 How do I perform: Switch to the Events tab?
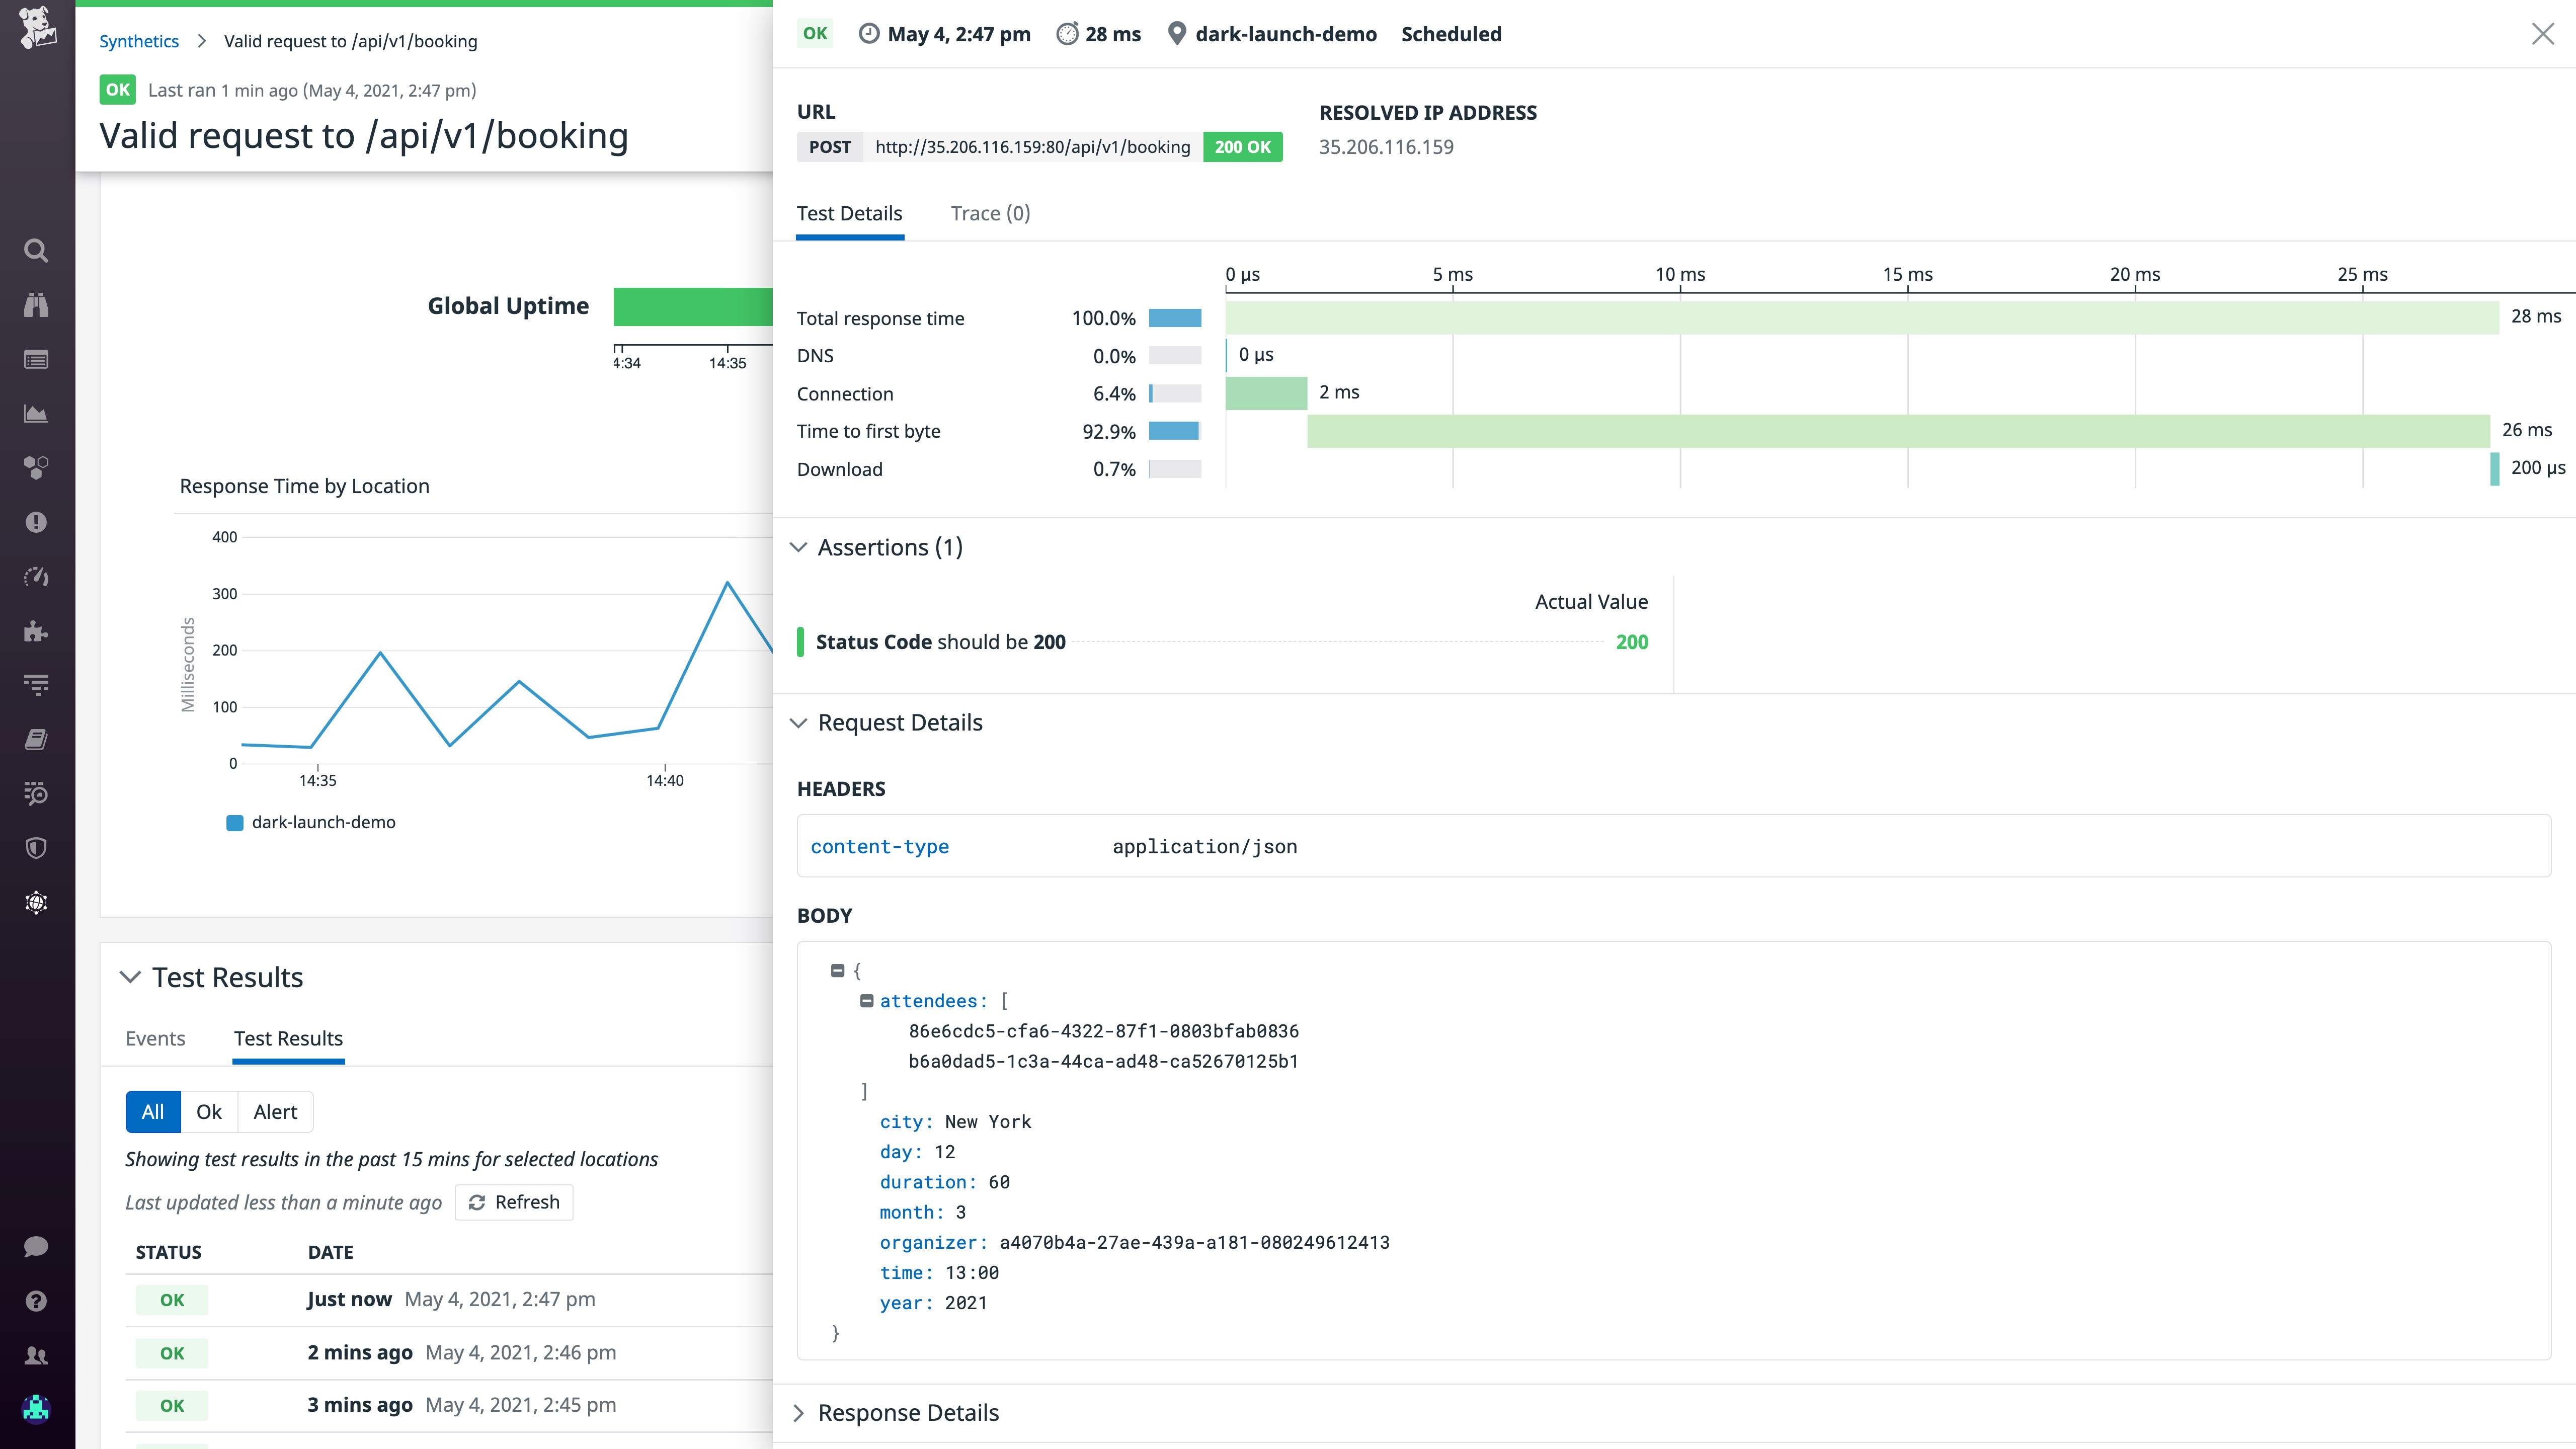(155, 1038)
